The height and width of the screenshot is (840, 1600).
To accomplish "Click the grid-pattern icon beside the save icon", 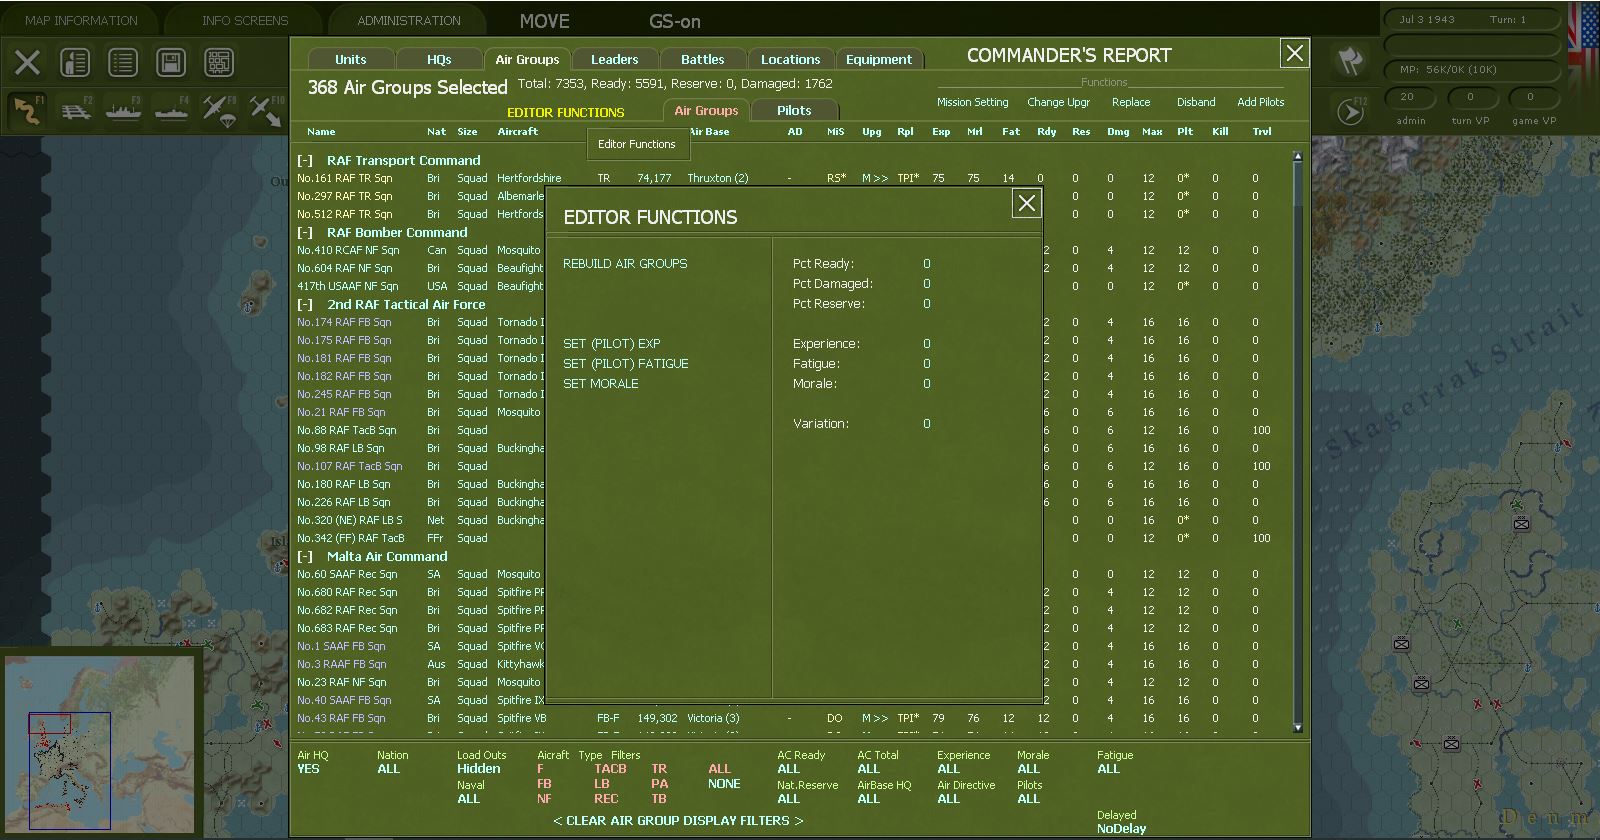I will point(219,63).
